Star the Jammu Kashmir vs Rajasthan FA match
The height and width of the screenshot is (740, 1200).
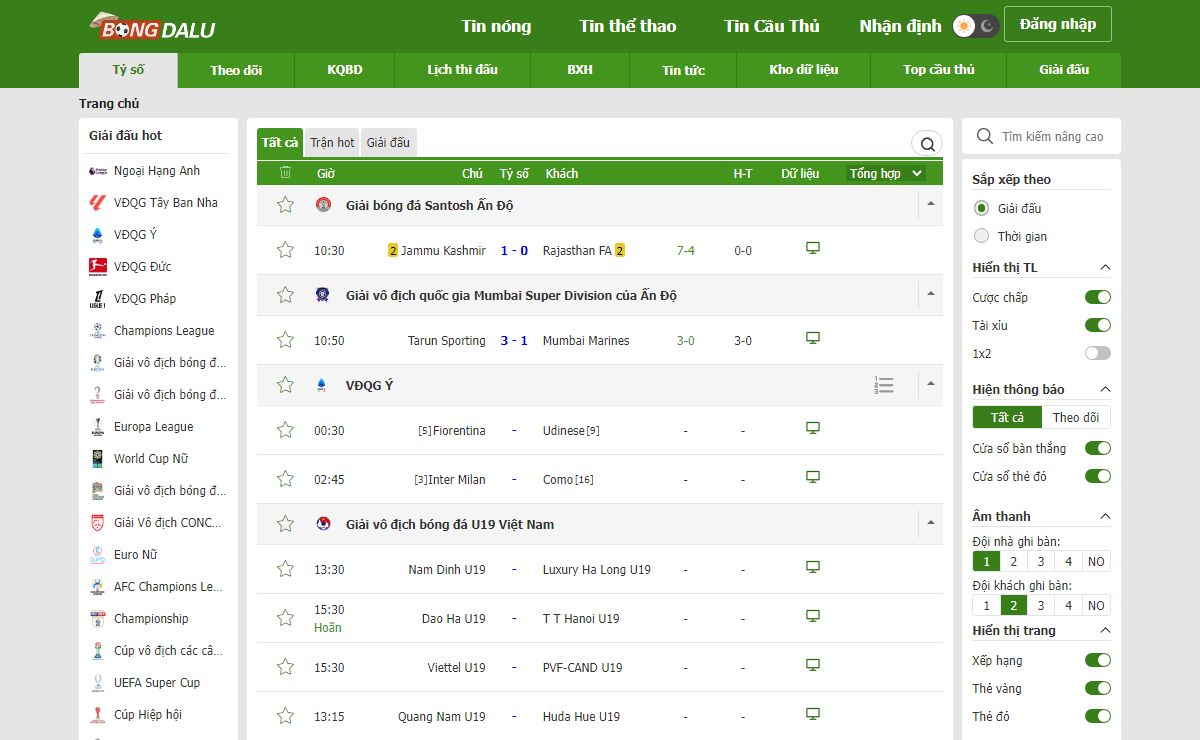click(x=285, y=250)
